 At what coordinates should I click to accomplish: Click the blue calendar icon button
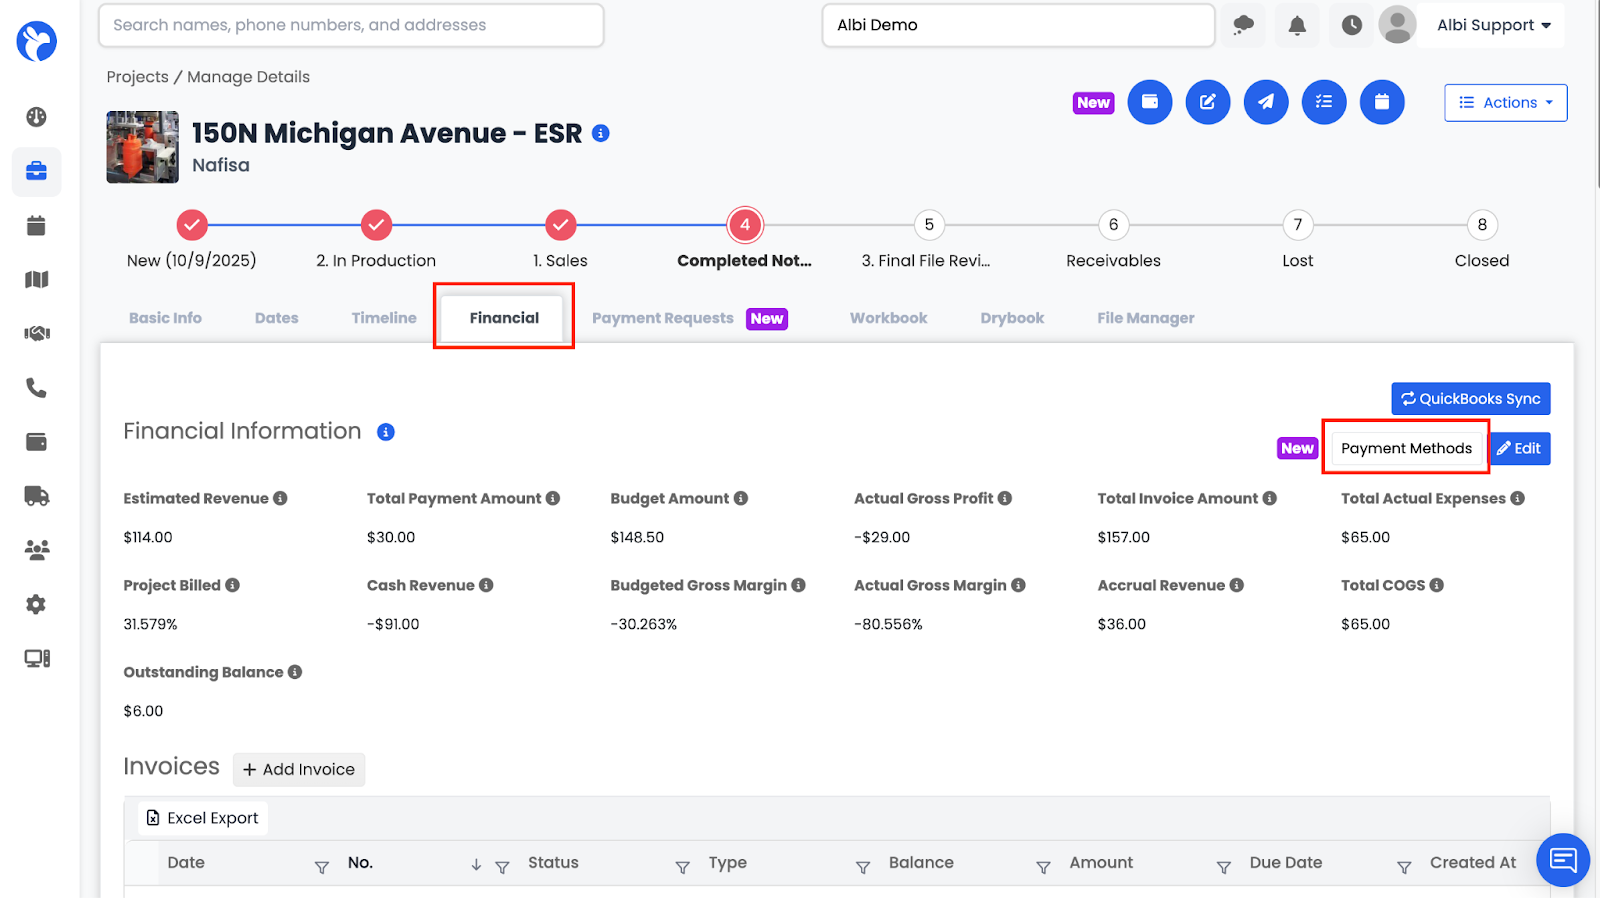pyautogui.click(x=1381, y=102)
